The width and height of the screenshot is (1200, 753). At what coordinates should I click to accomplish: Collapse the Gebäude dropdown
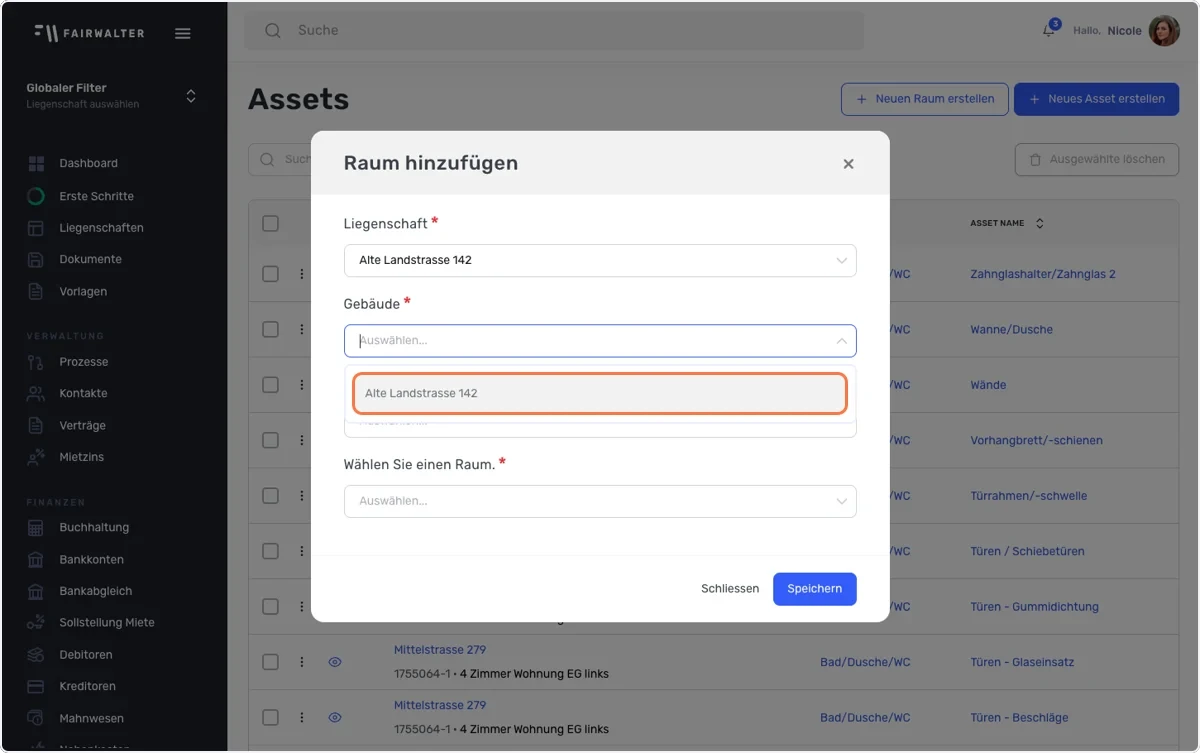point(841,341)
